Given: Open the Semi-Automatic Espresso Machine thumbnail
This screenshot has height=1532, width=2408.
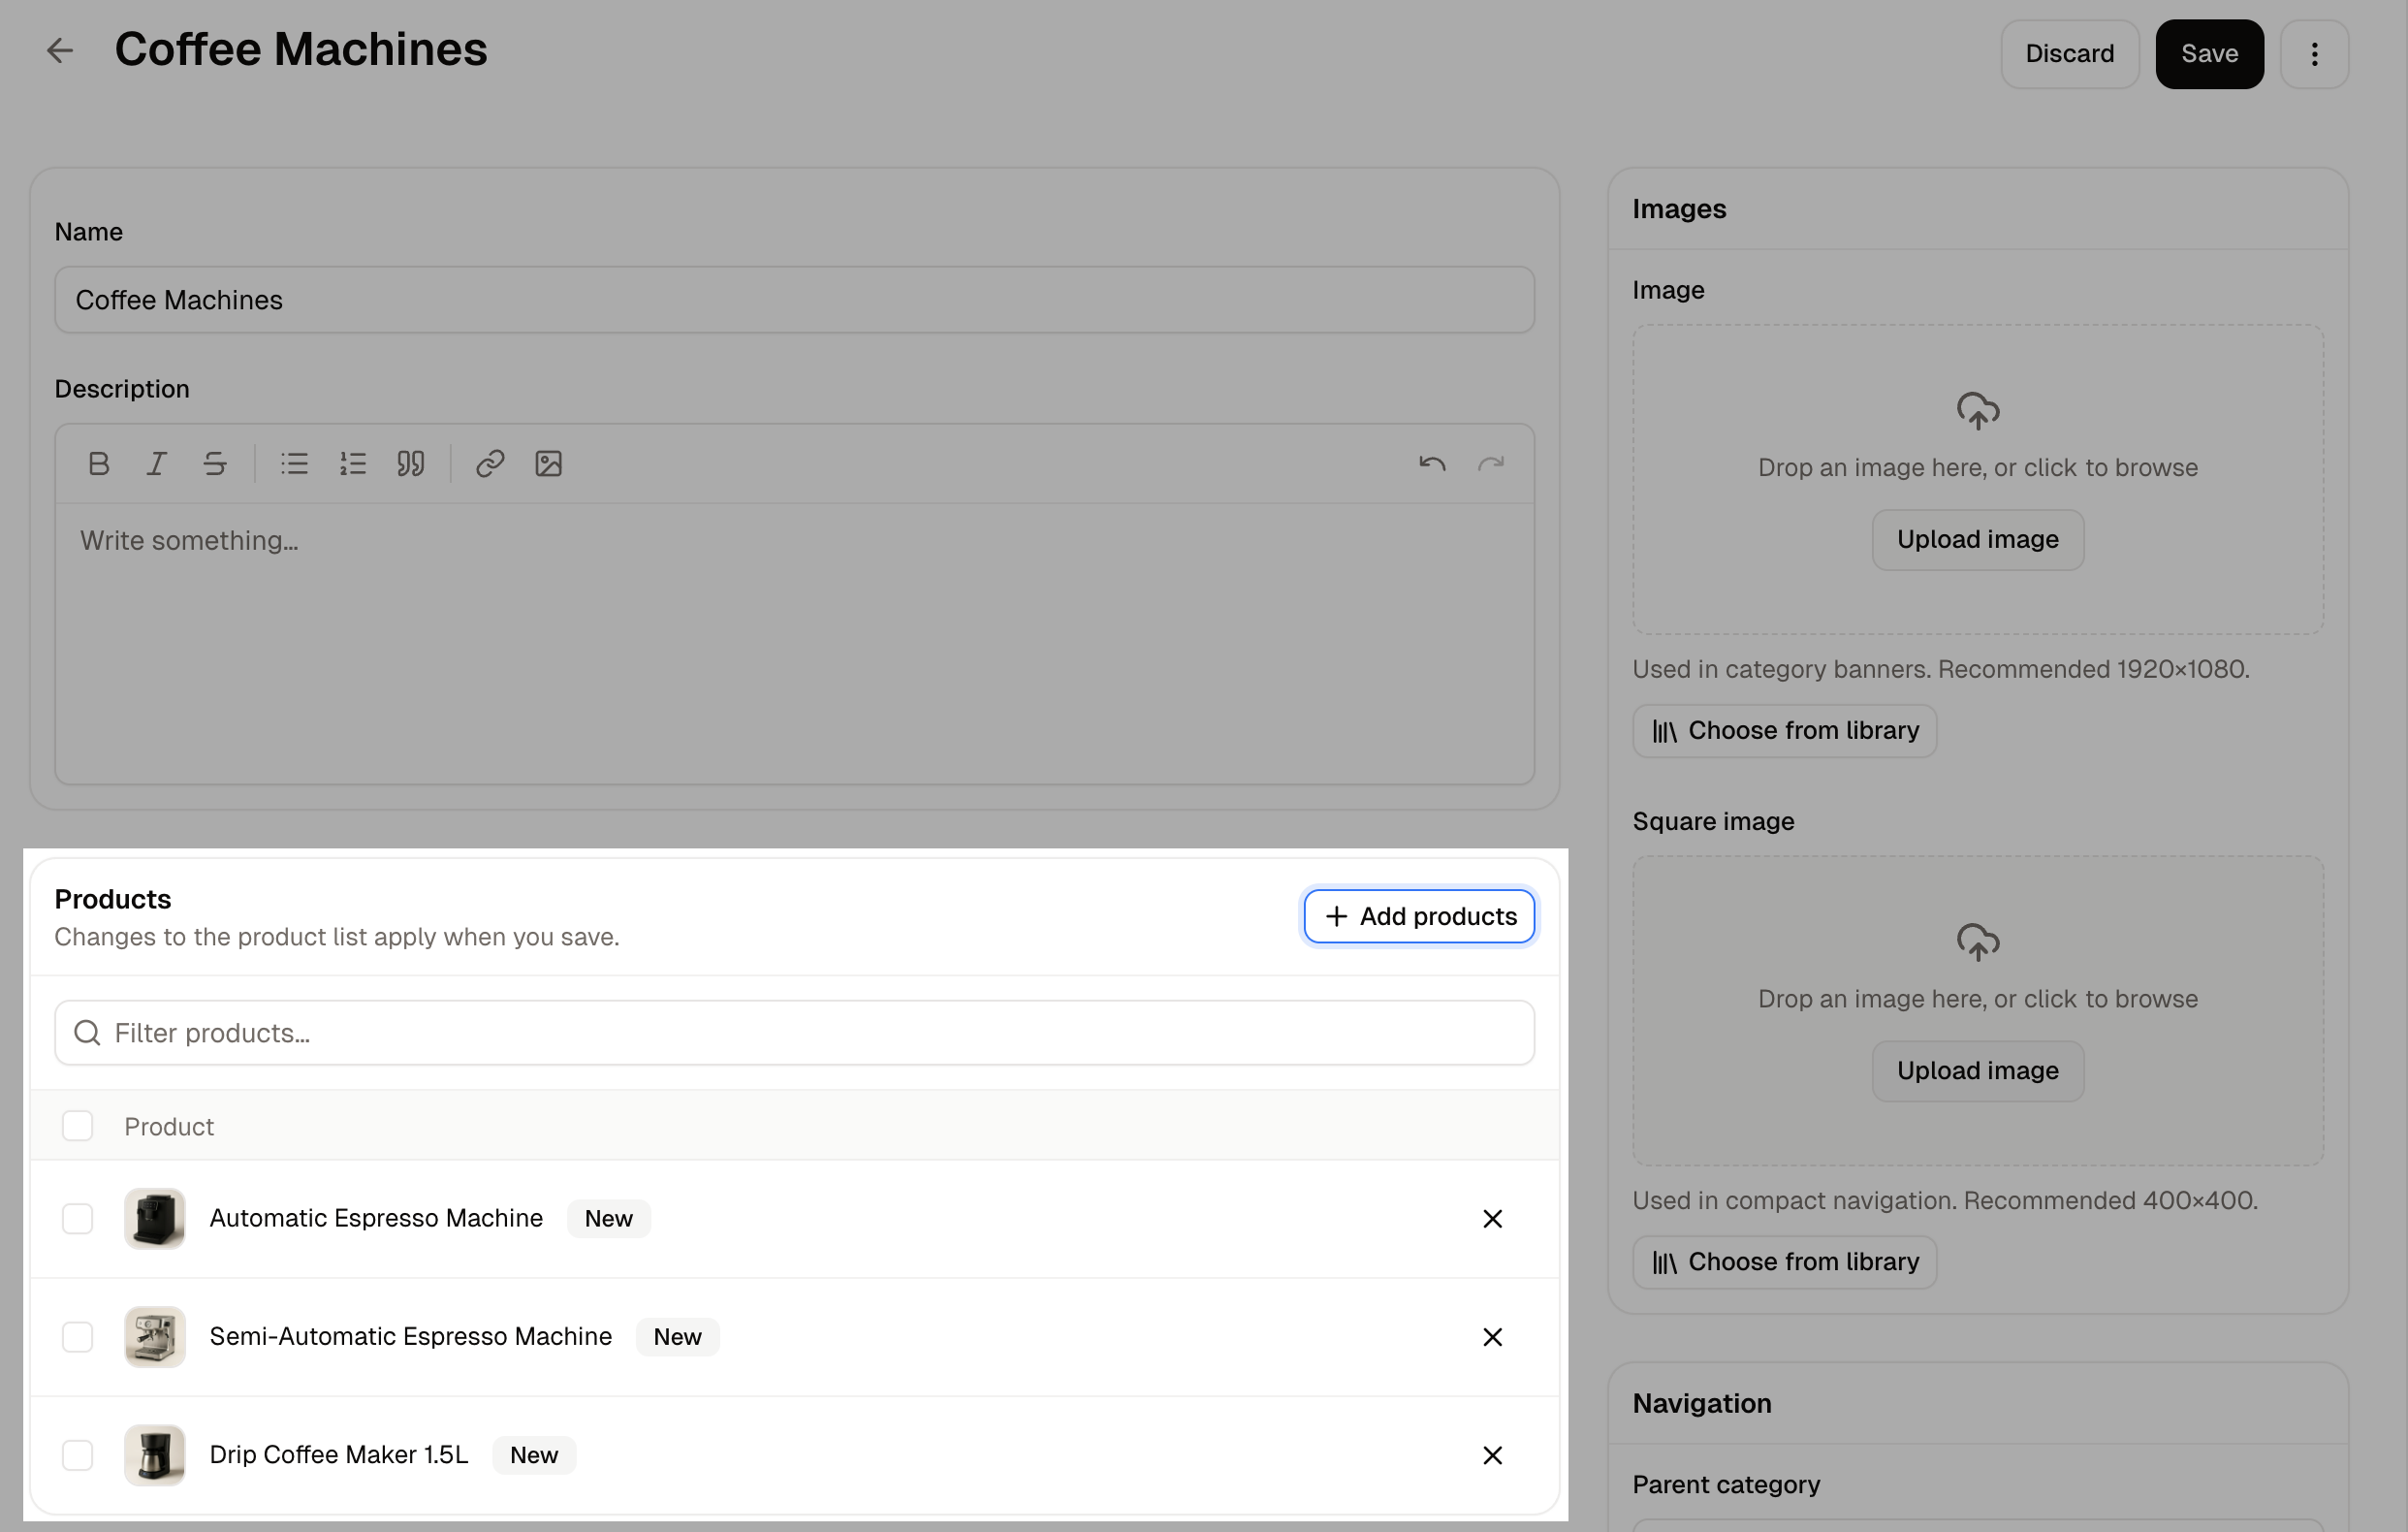Looking at the screenshot, I should point(154,1337).
